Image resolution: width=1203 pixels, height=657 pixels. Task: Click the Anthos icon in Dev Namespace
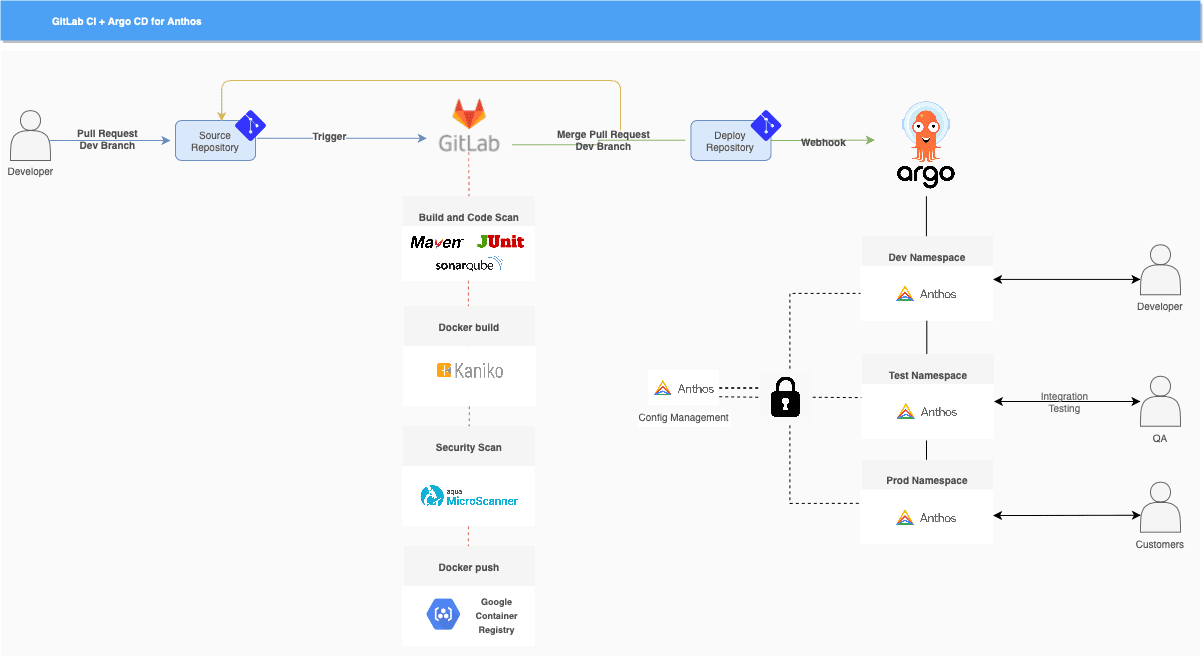905,293
